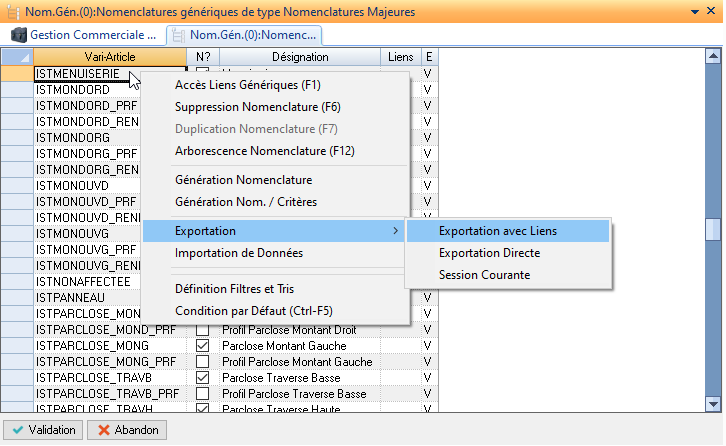The image size is (726, 446).
Task: Click the Gestion Commerciale tab icon
Action: (19, 35)
